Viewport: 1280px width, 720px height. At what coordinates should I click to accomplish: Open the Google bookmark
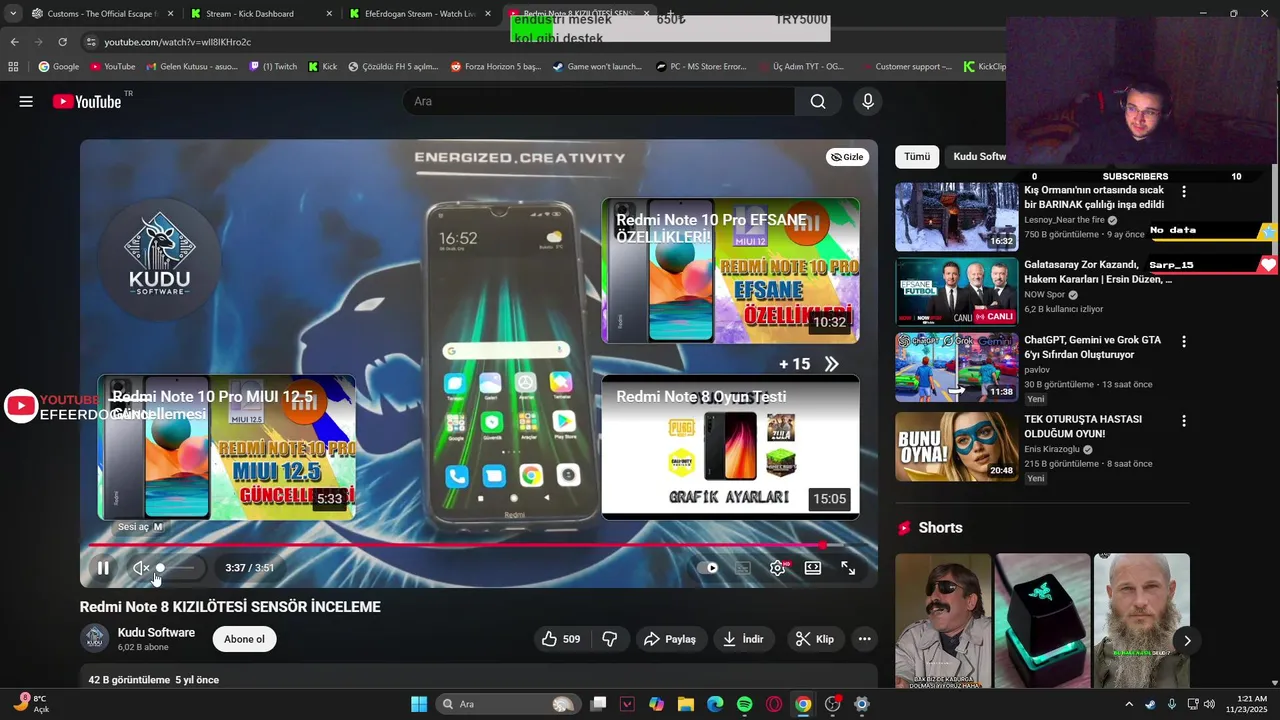click(59, 67)
